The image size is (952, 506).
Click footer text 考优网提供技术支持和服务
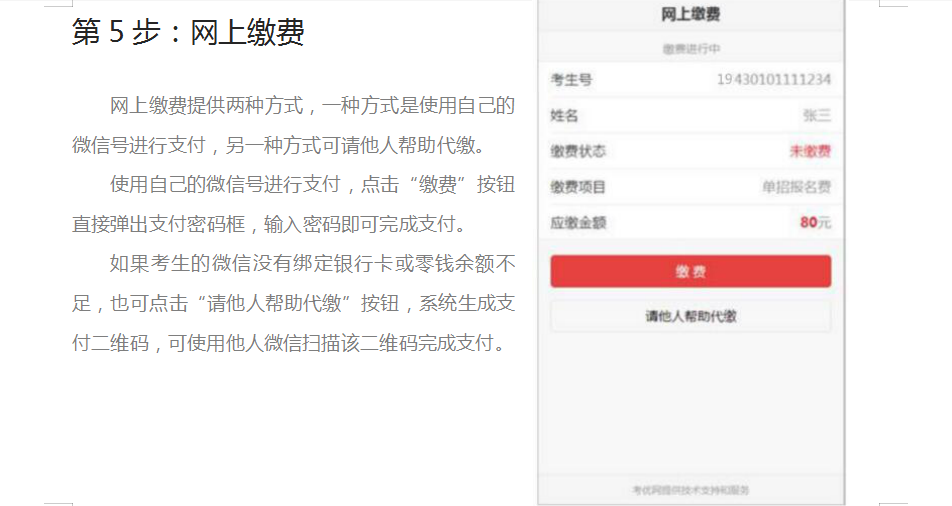(x=690, y=490)
